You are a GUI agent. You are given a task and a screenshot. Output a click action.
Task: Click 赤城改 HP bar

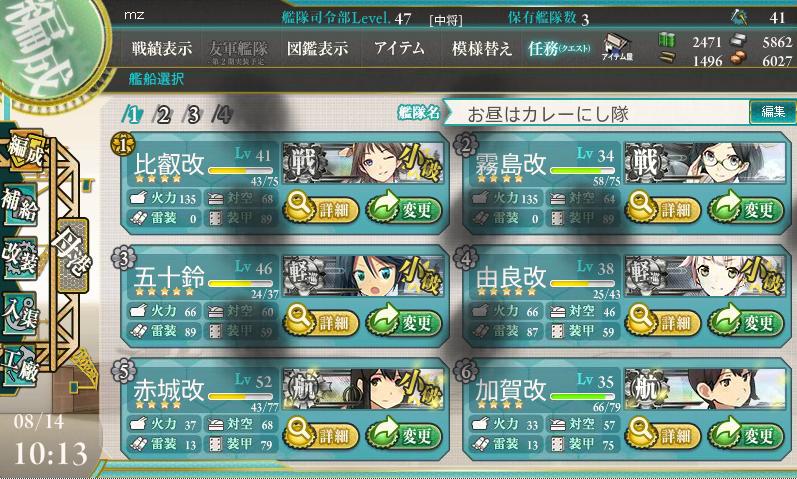coord(240,397)
